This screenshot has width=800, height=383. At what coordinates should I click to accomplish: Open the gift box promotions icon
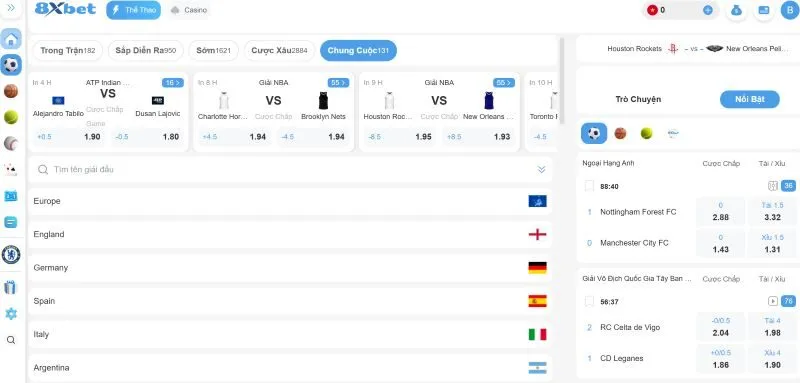(x=11, y=288)
